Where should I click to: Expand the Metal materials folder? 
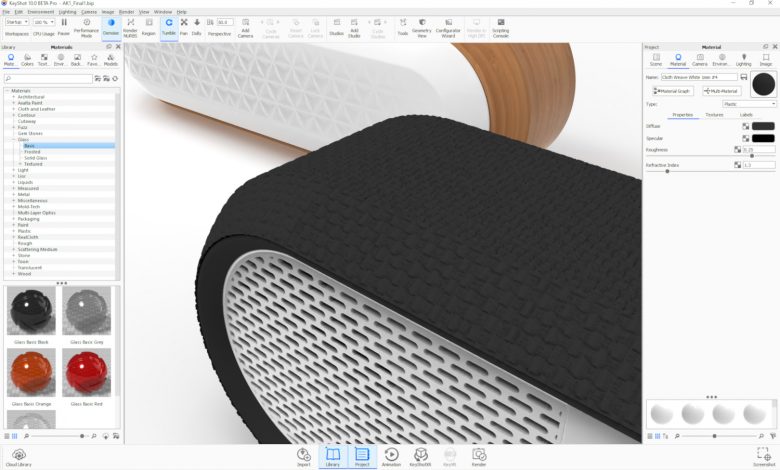[13, 194]
